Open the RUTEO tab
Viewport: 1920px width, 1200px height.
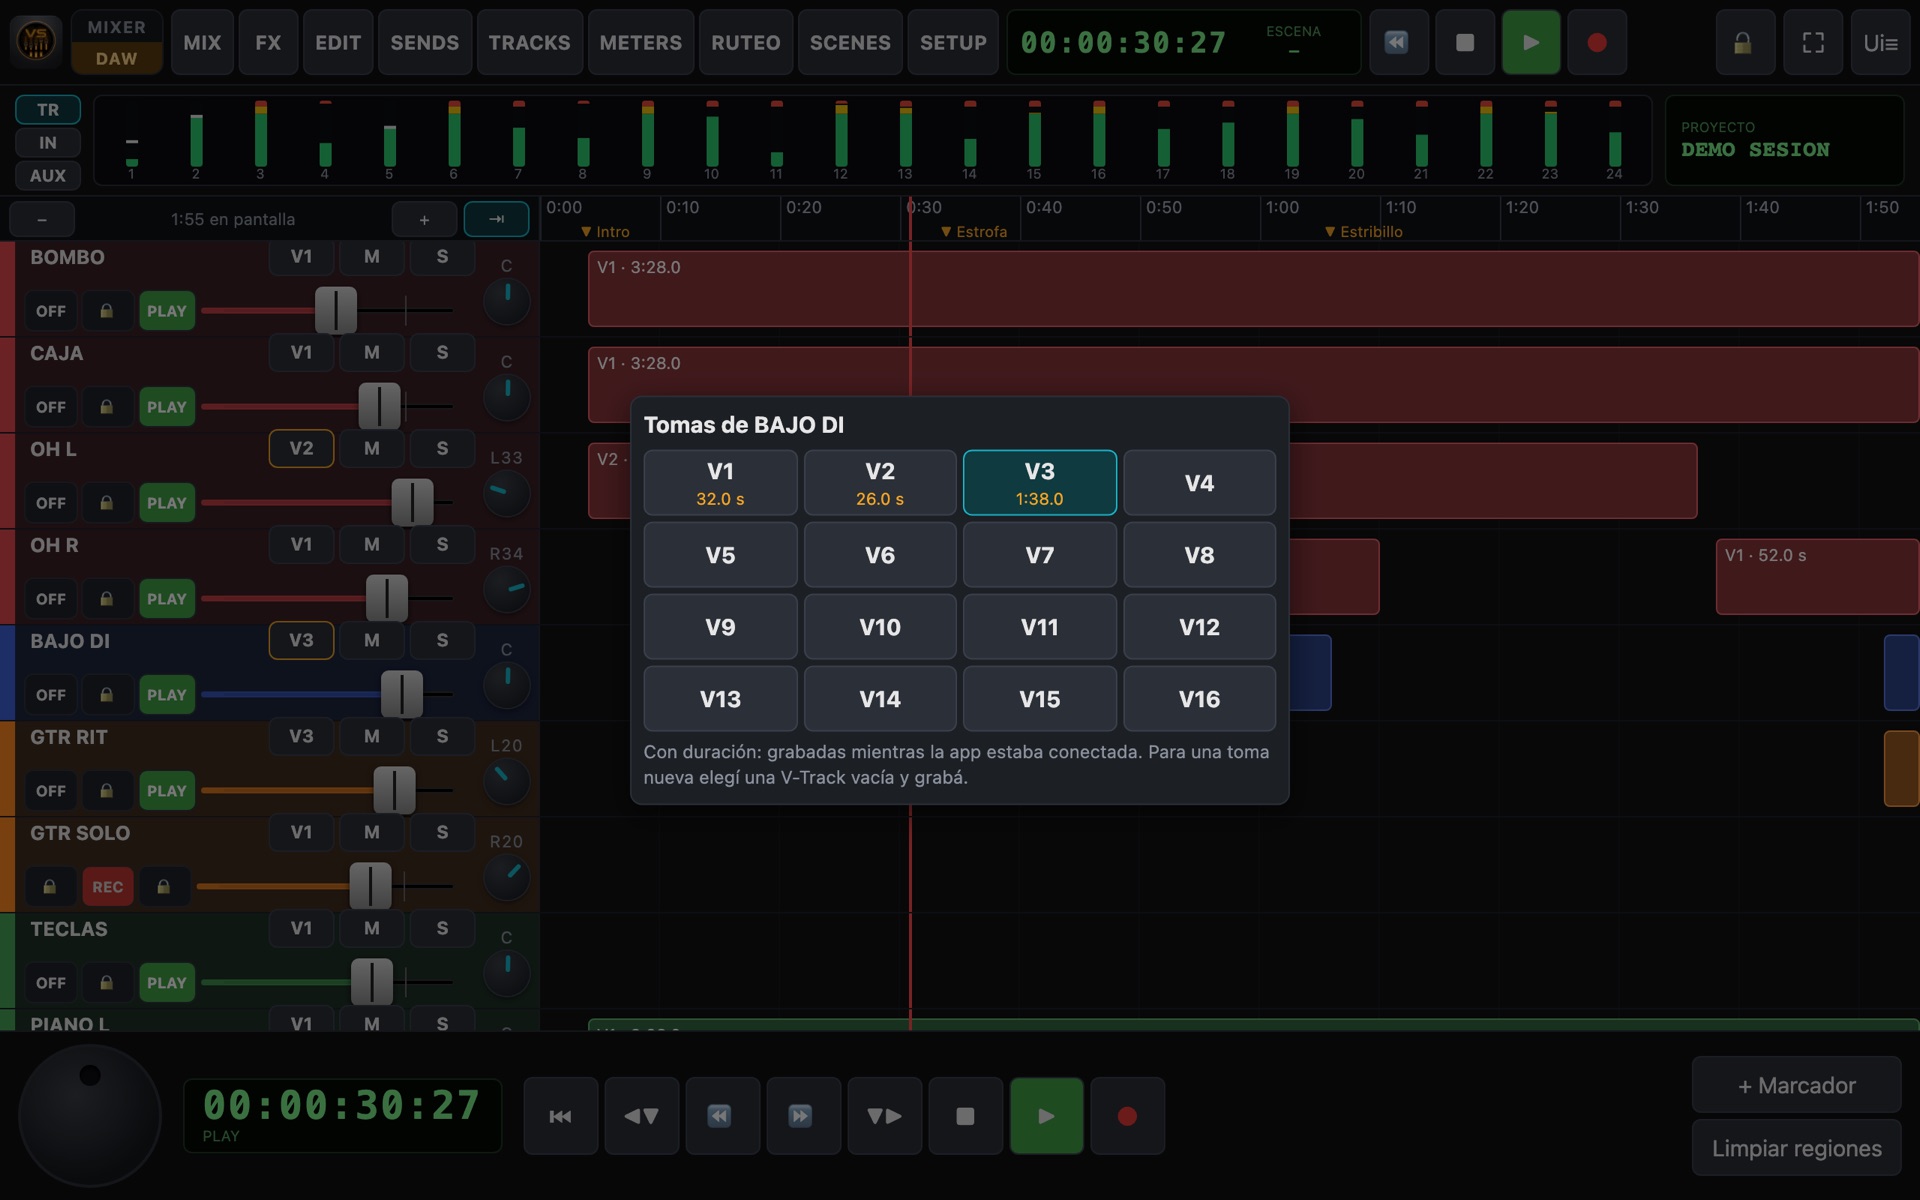tap(746, 43)
